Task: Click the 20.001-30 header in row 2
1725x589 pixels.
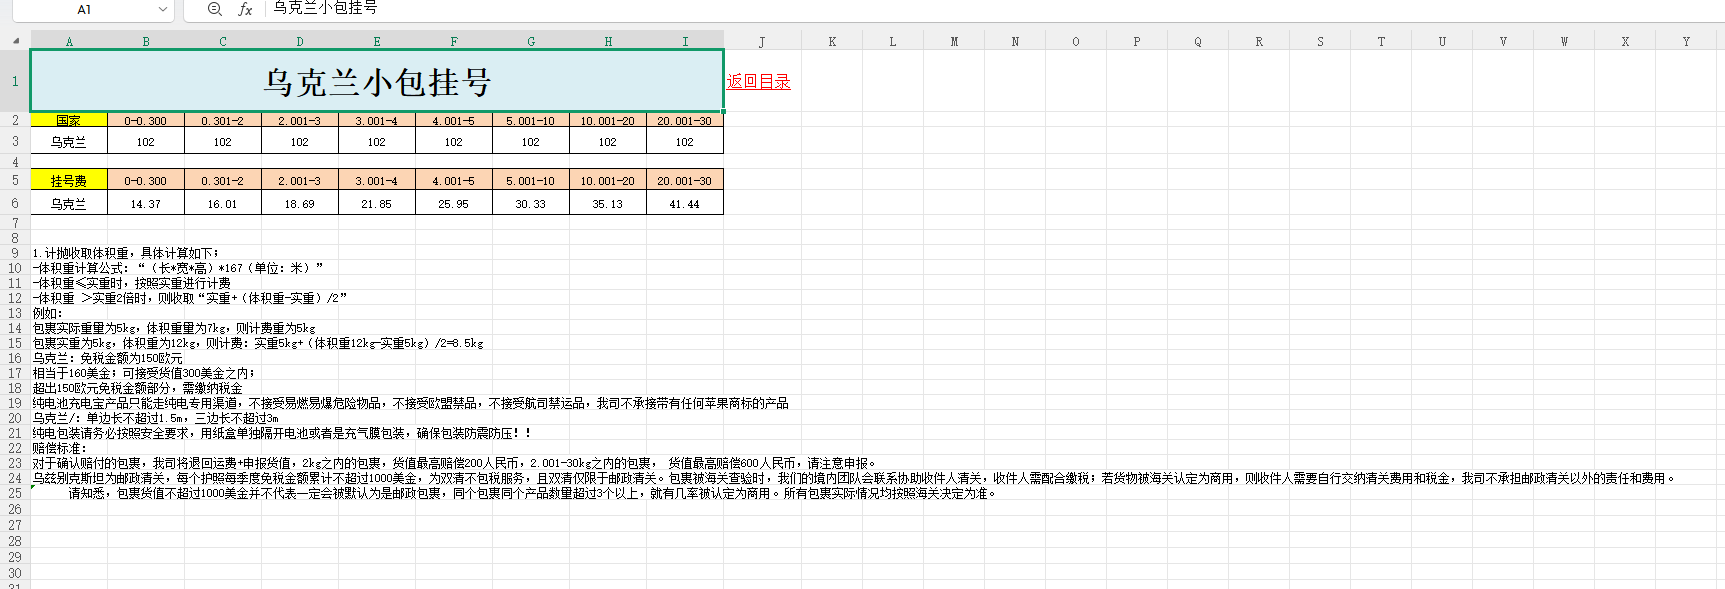Action: [685, 120]
